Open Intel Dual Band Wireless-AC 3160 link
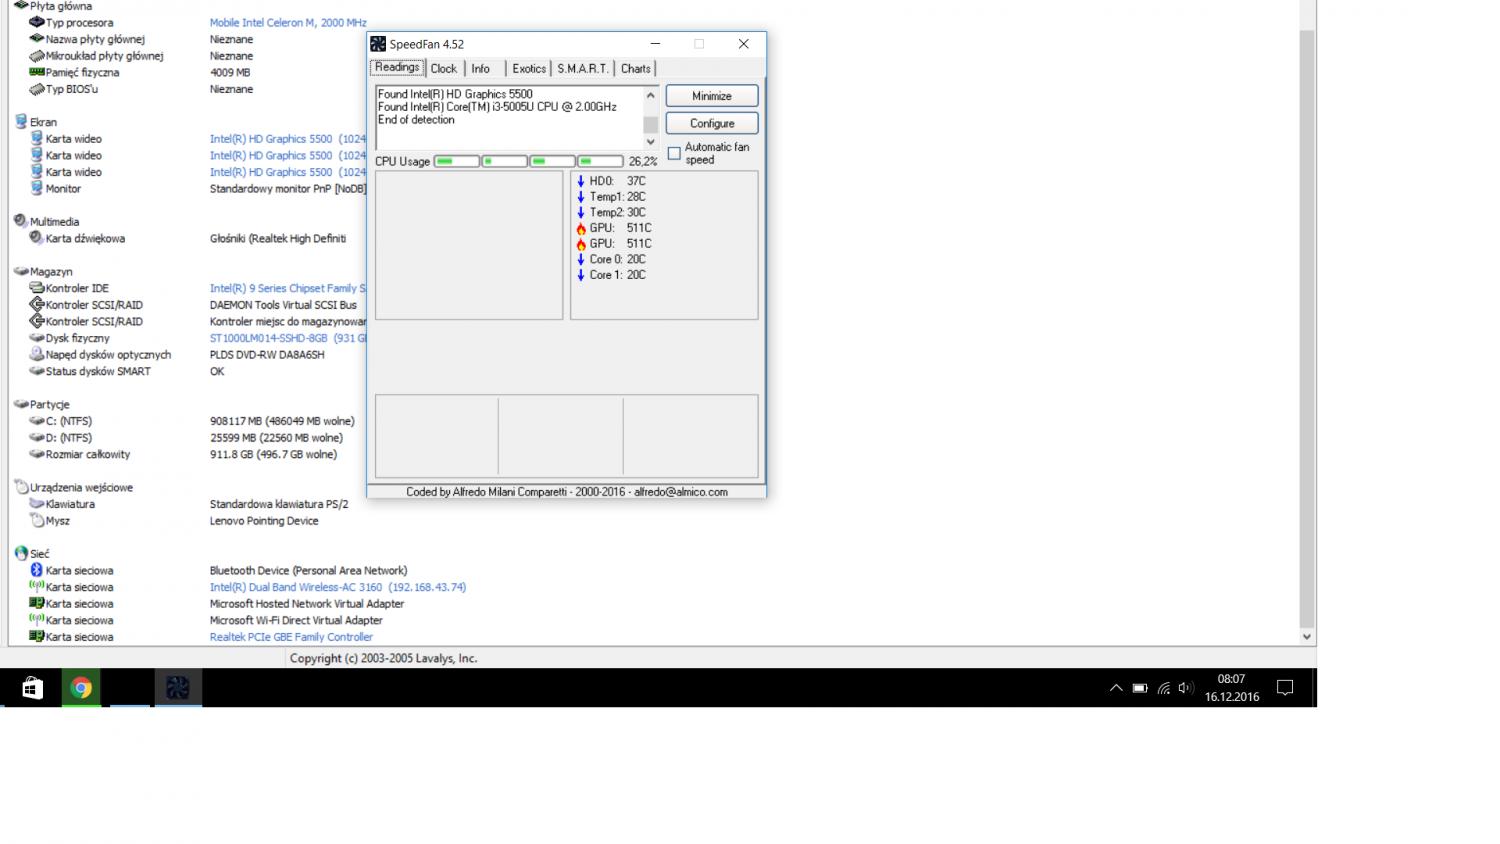The height and width of the screenshot is (844, 1500). (338, 587)
